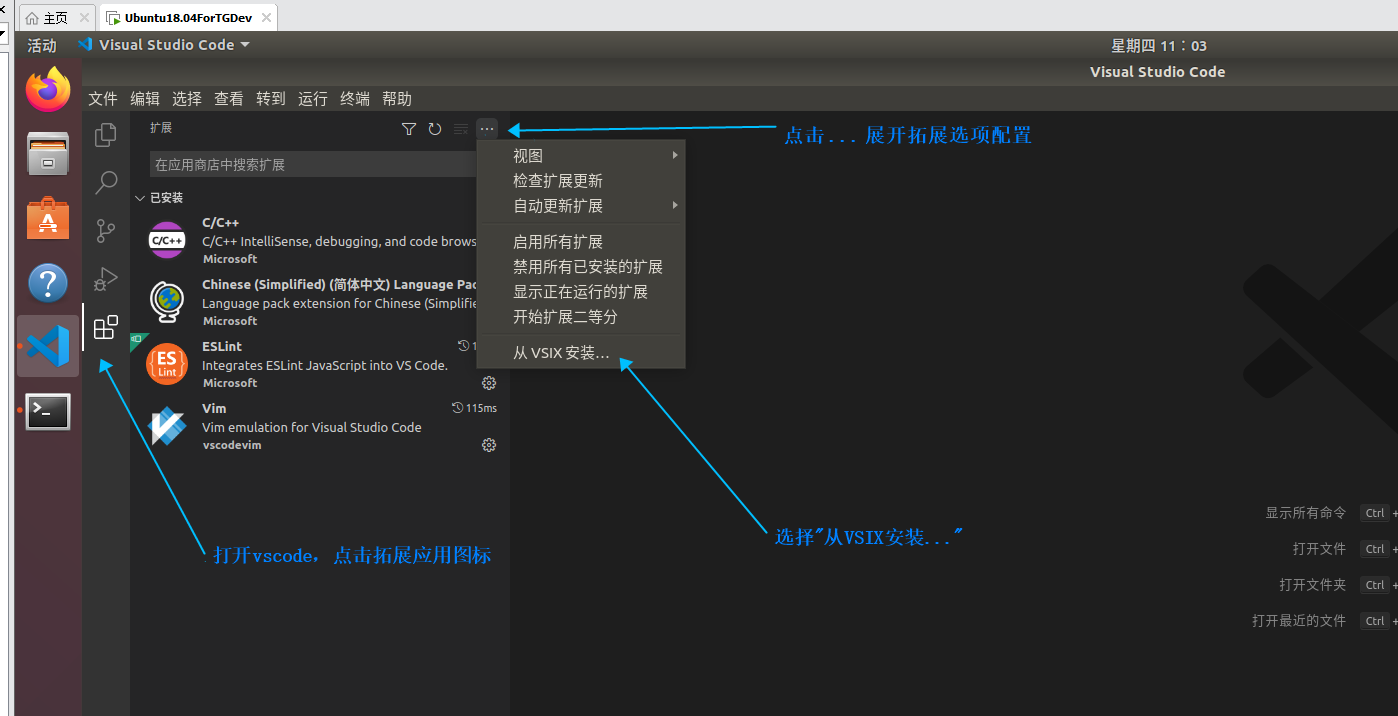Open the 选择 menu
The image size is (1398, 716).
tap(187, 99)
